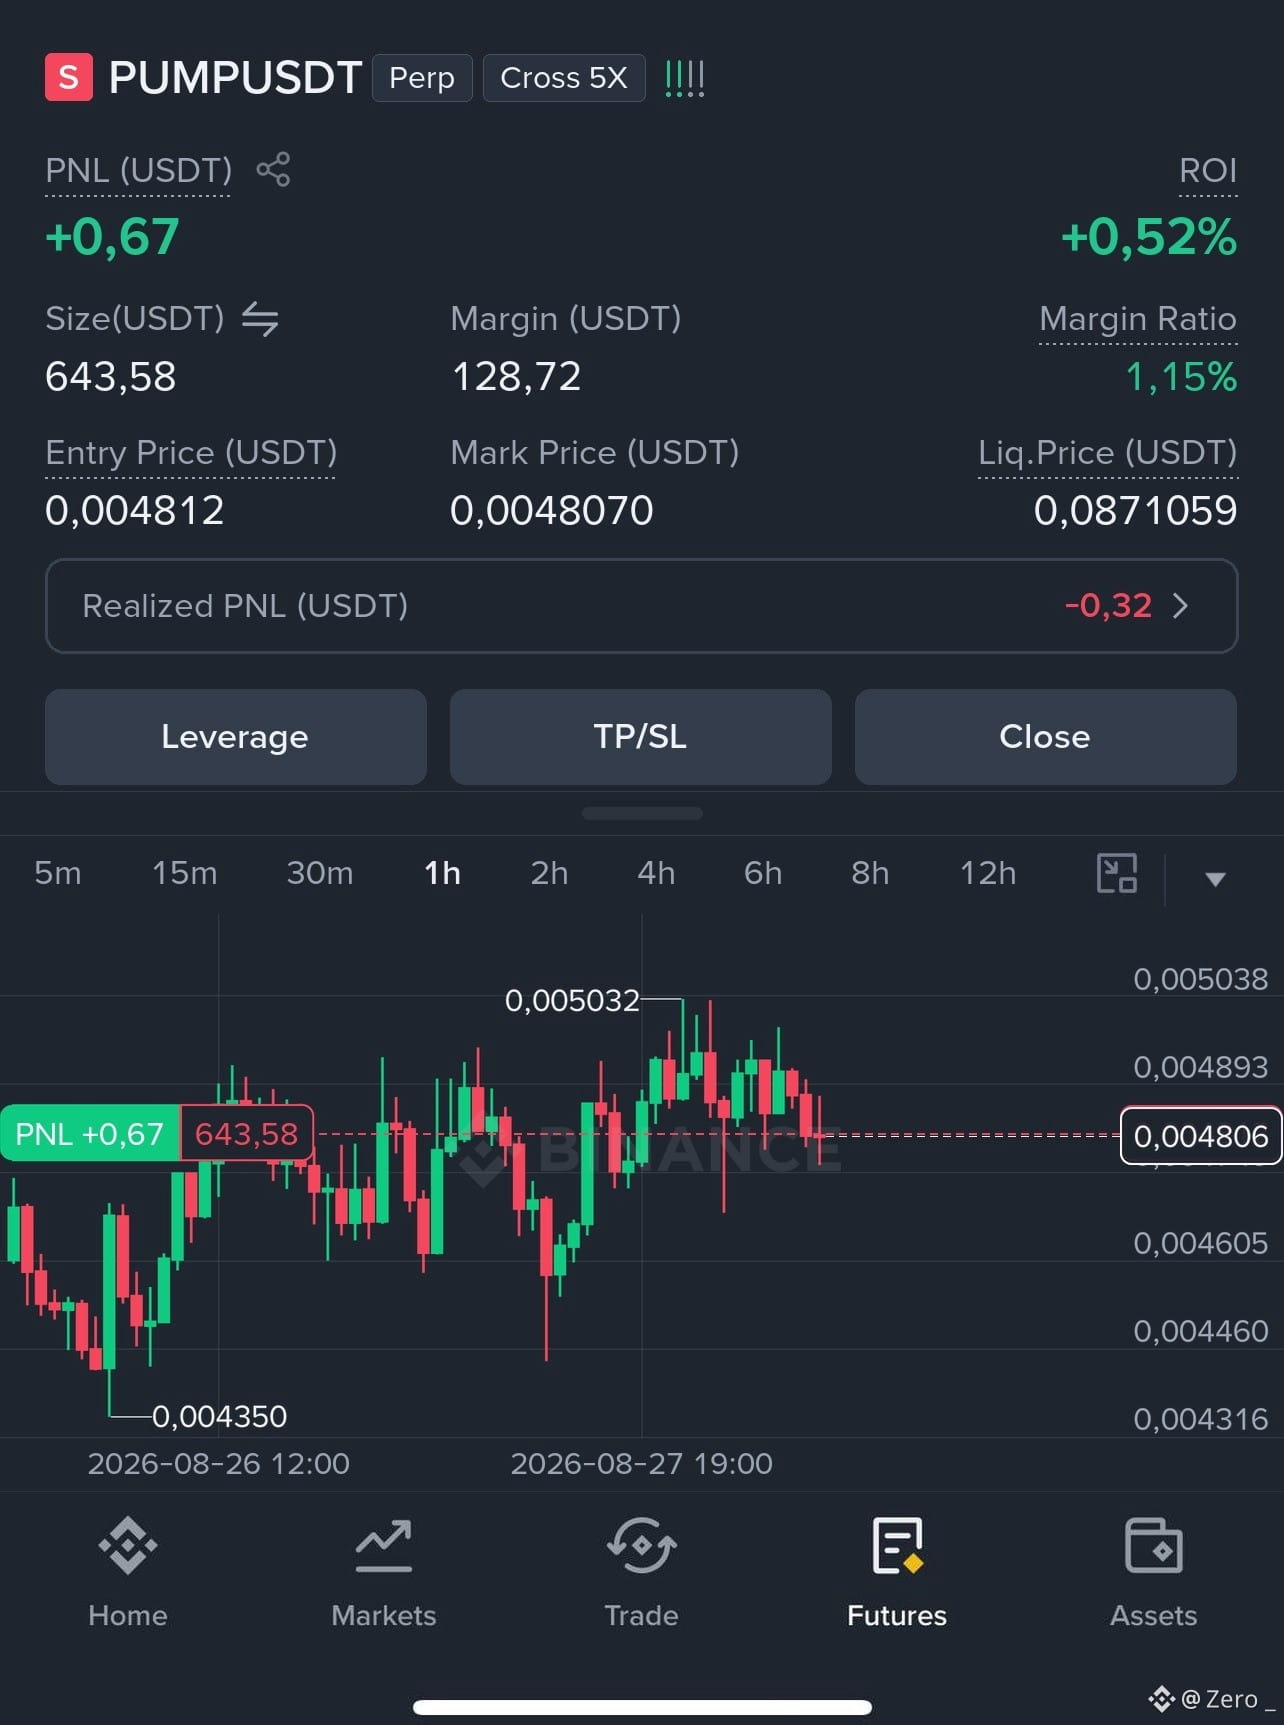Tap the red S short-position badge
The width and height of the screenshot is (1284, 1725).
[x=69, y=77]
